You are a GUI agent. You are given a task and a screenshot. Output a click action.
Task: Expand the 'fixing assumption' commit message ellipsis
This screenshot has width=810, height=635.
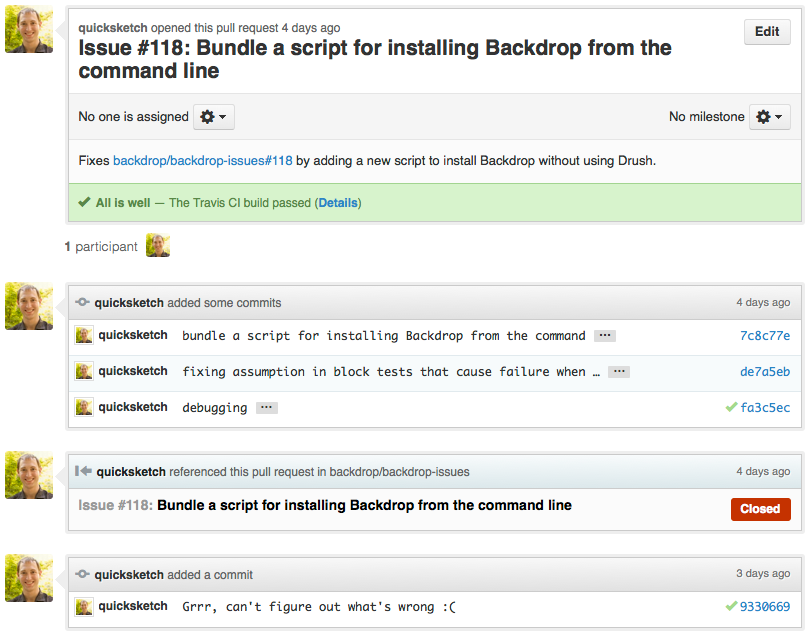click(619, 372)
